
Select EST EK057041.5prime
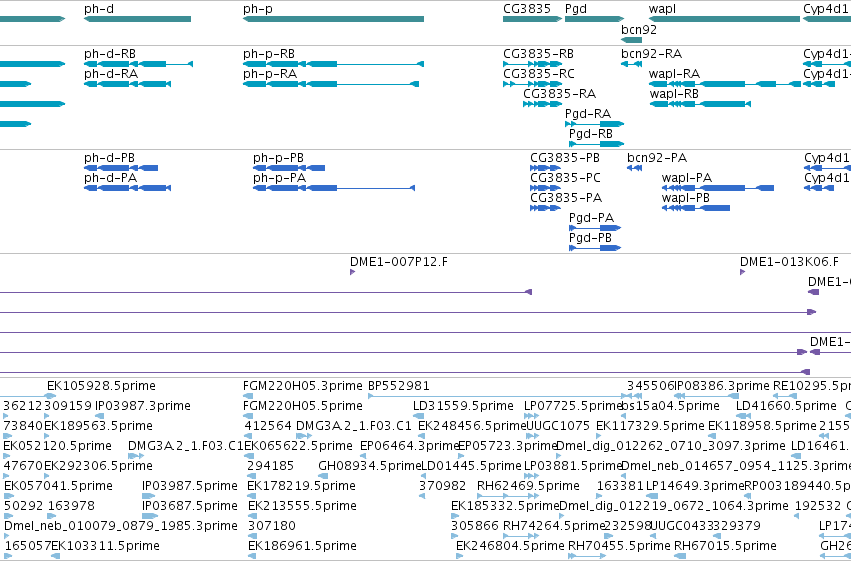coord(58,486)
